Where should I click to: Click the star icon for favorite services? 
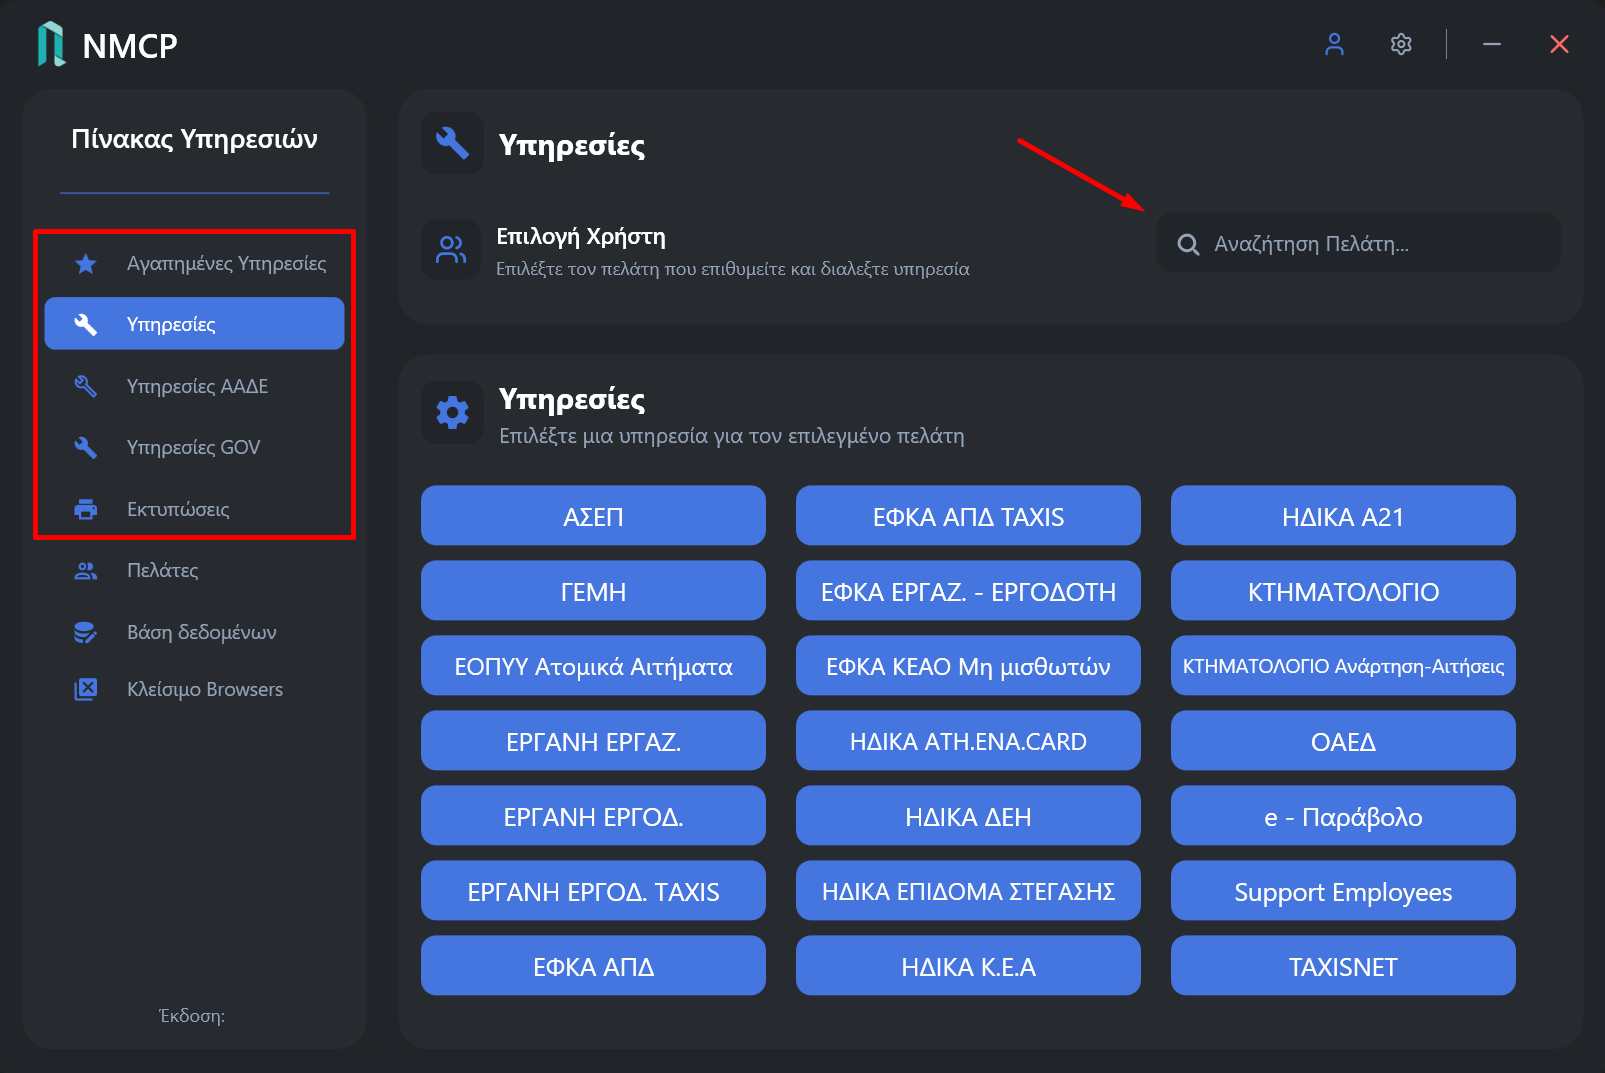86,263
